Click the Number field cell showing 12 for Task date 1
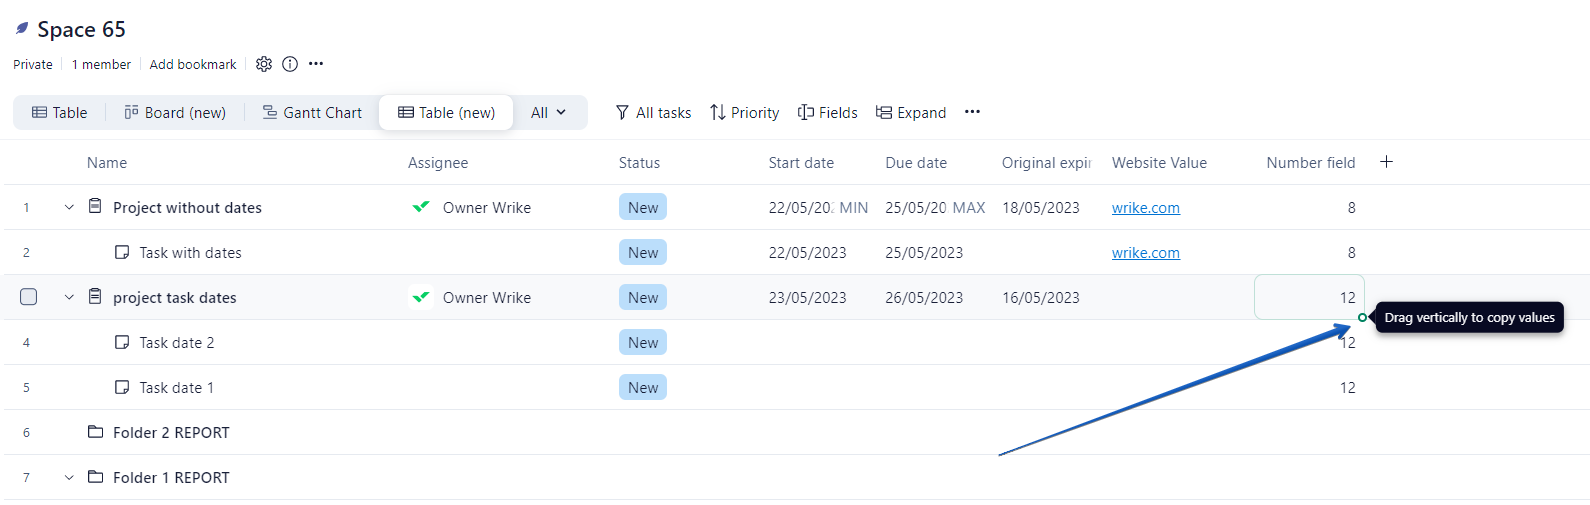 tap(1310, 388)
